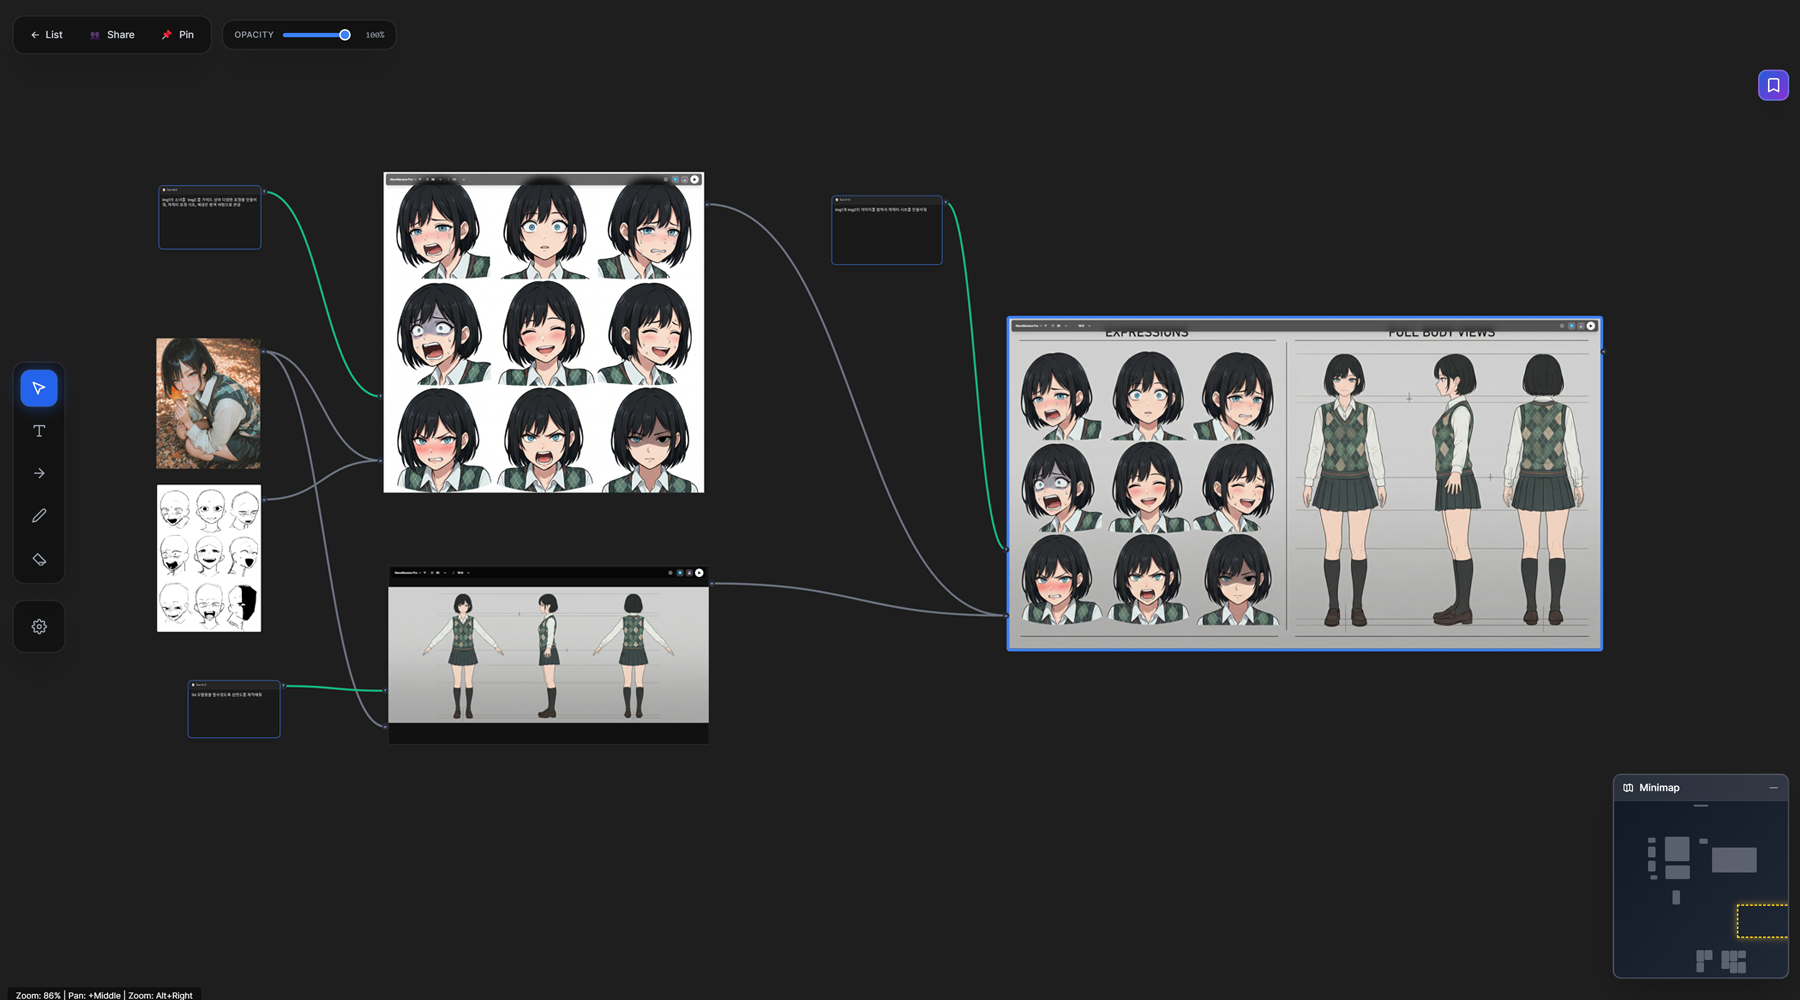
Task: Select the pencil draw tool
Action: [39, 516]
